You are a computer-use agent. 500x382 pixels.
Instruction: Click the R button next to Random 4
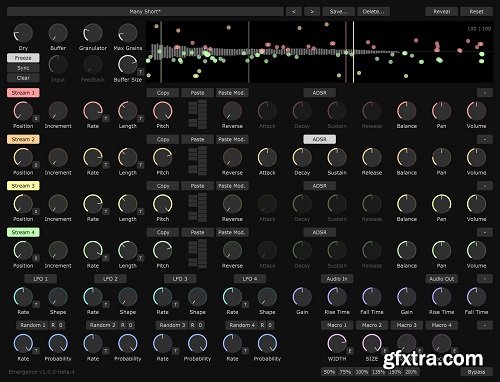(262, 325)
